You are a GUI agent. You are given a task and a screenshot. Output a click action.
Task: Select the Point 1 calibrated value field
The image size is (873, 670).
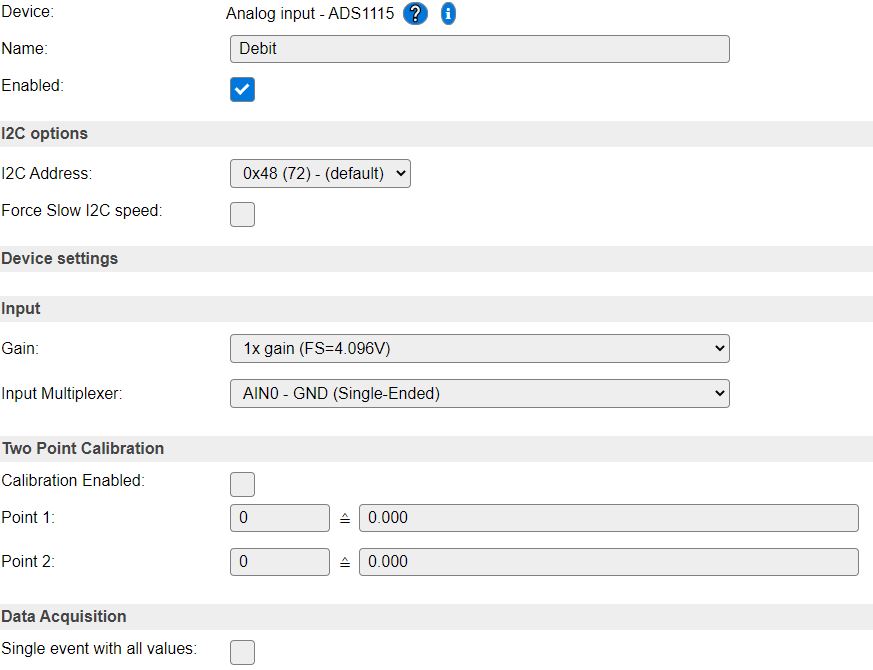point(609,518)
